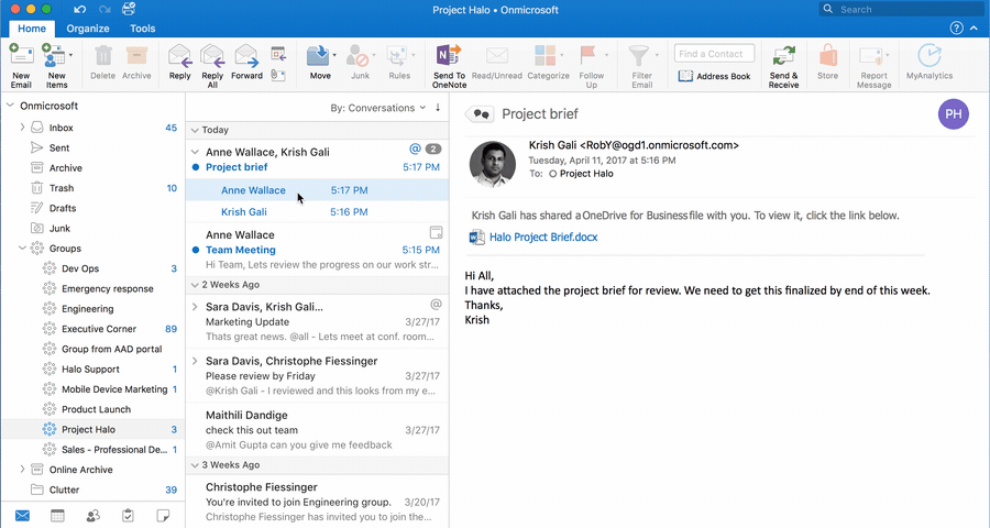Run Send & Receive
The width and height of the screenshot is (990, 528).
point(784,66)
